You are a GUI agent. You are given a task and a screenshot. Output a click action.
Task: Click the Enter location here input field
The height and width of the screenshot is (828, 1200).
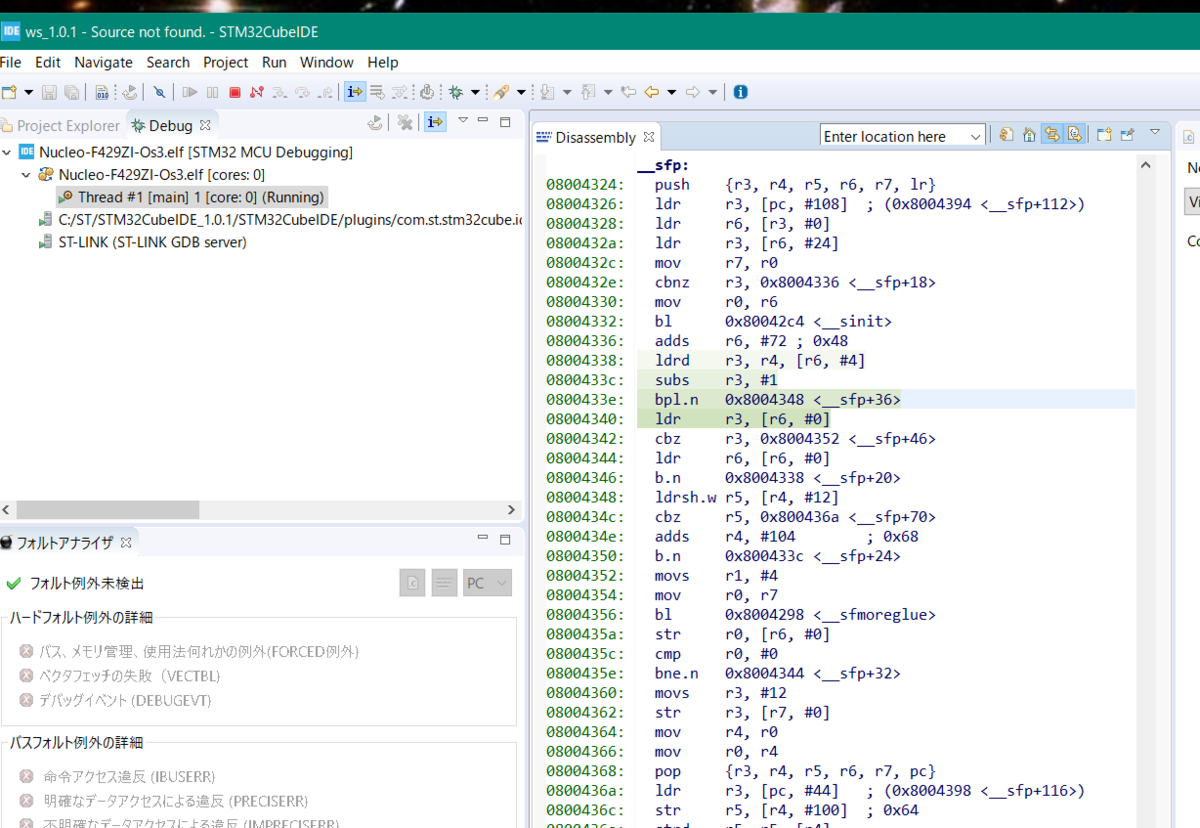point(890,135)
